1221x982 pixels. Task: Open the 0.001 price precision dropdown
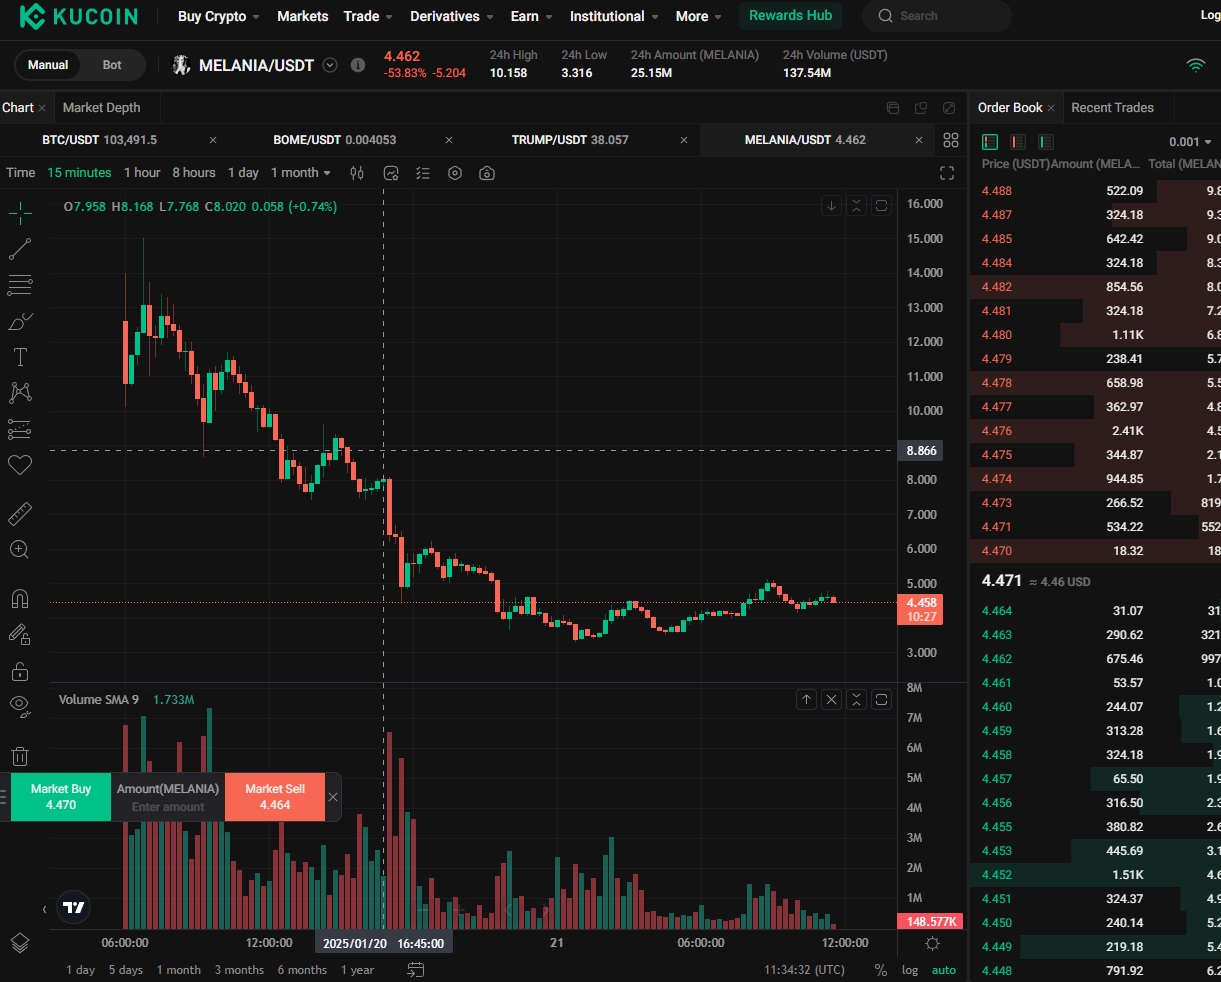click(x=1190, y=142)
